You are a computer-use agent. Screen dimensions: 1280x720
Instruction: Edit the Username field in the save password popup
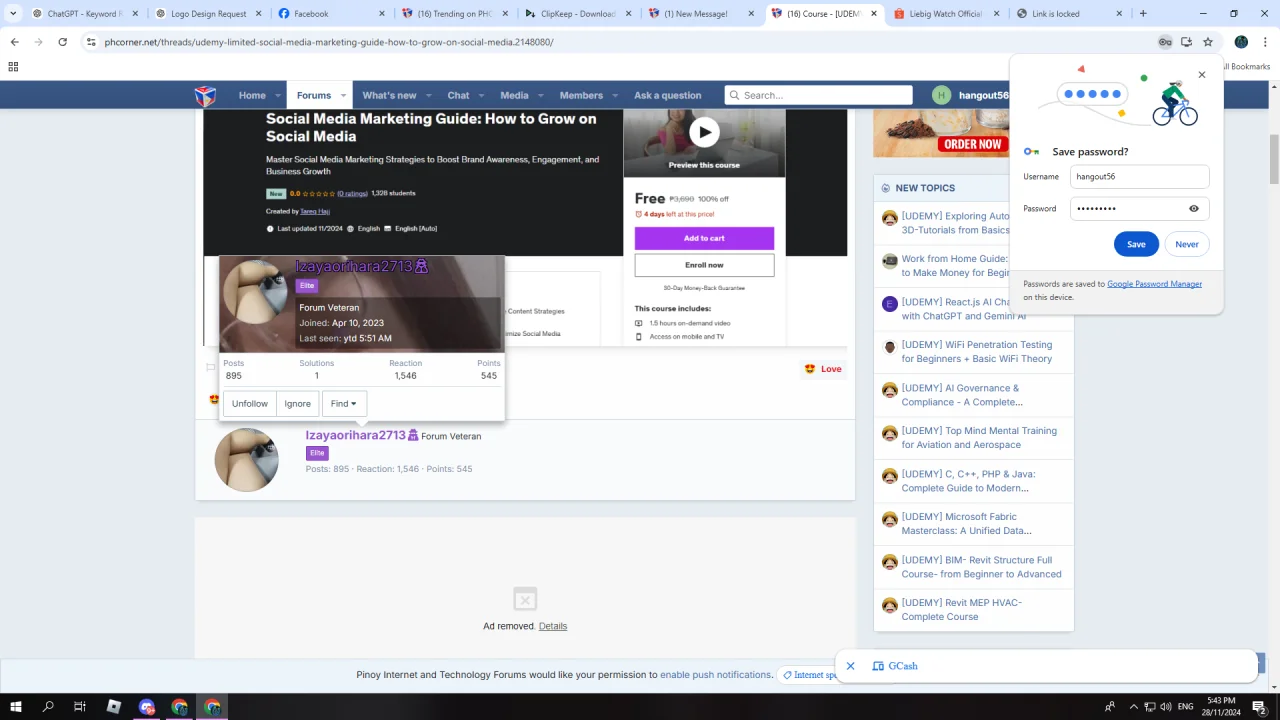coord(1140,177)
